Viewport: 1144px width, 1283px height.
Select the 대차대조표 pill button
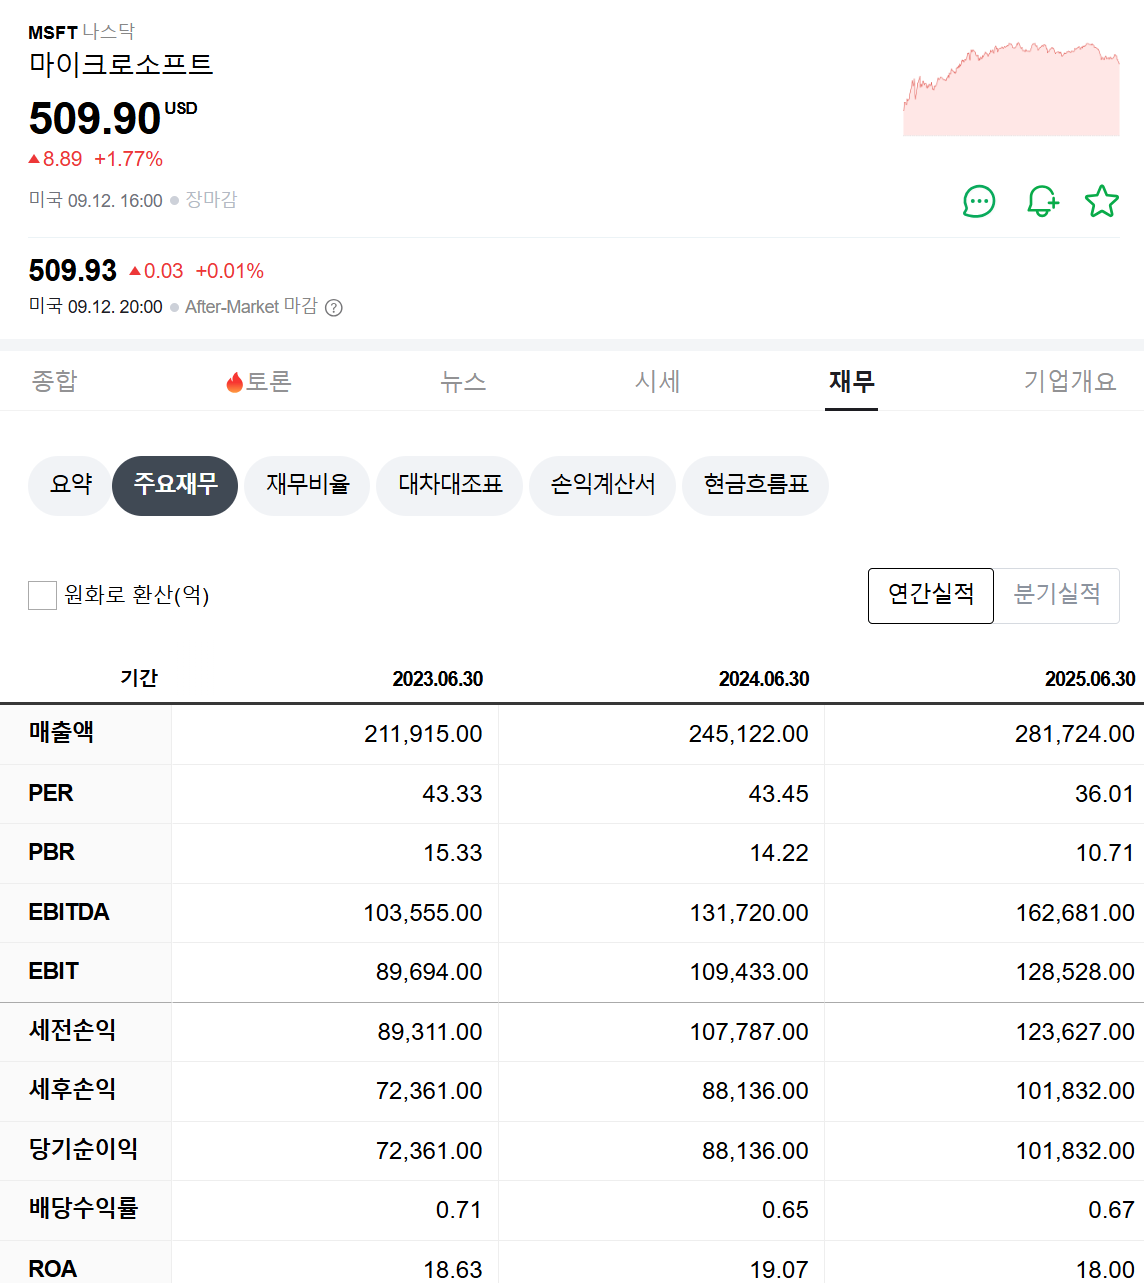450,485
